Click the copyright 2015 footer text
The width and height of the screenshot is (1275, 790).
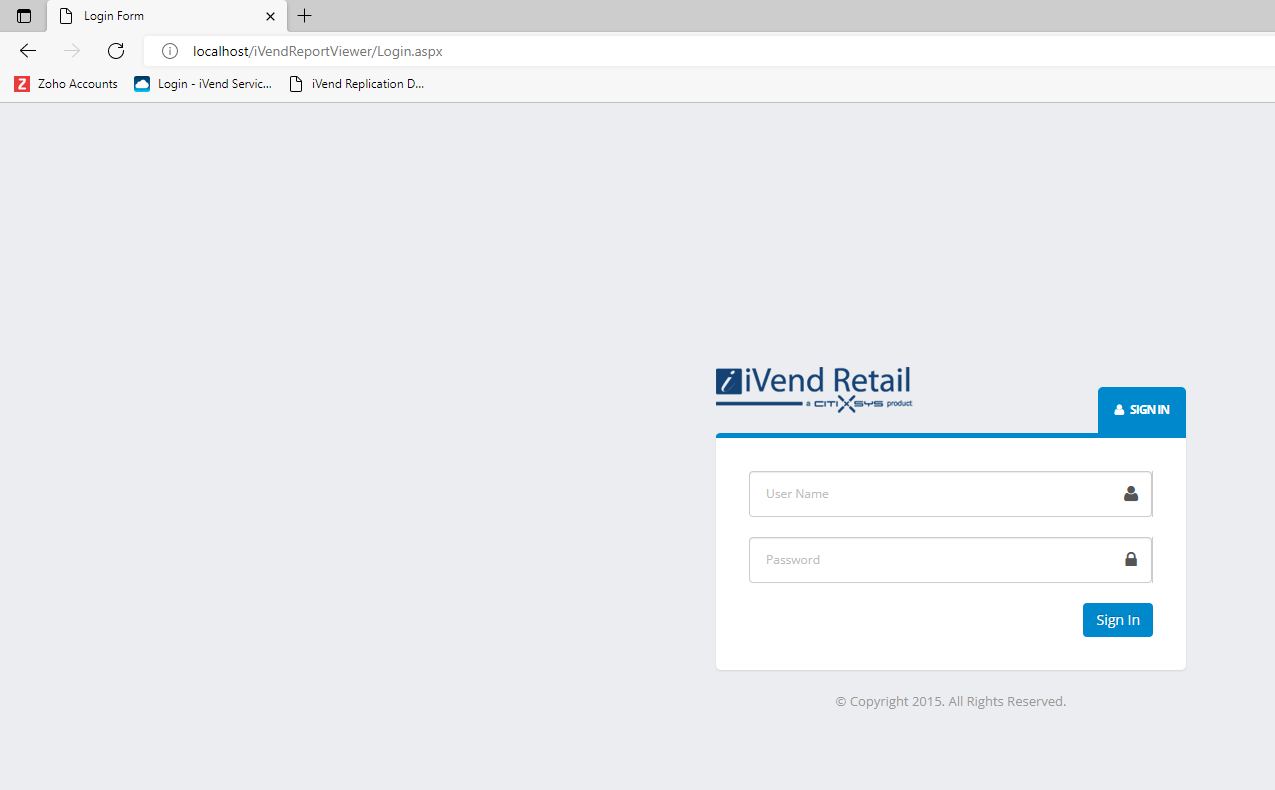pos(951,702)
